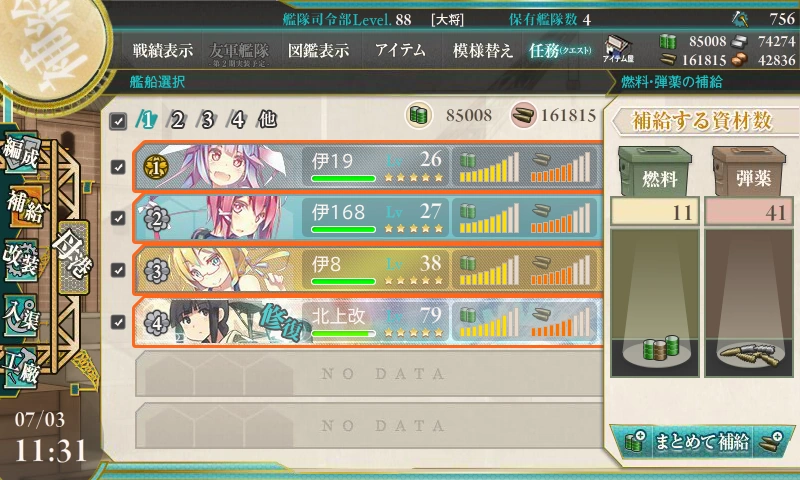Toggle the select-all fleet checkbox

click(118, 121)
